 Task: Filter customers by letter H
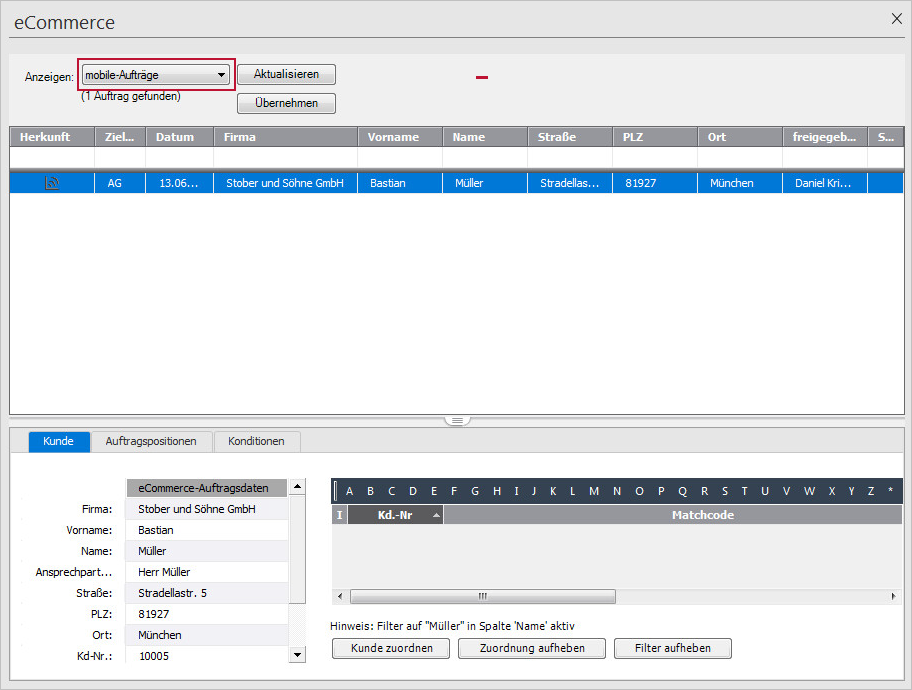pos(497,491)
